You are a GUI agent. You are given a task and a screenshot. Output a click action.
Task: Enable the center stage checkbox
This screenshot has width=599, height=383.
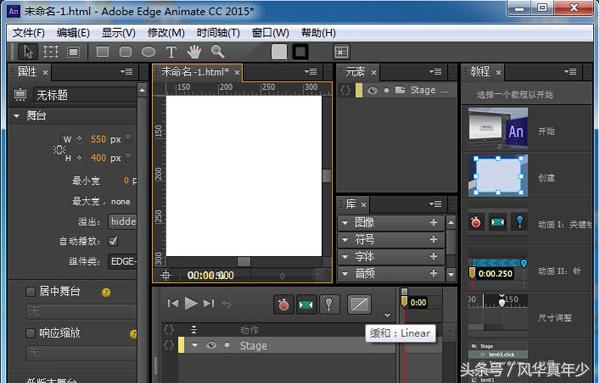[30, 291]
